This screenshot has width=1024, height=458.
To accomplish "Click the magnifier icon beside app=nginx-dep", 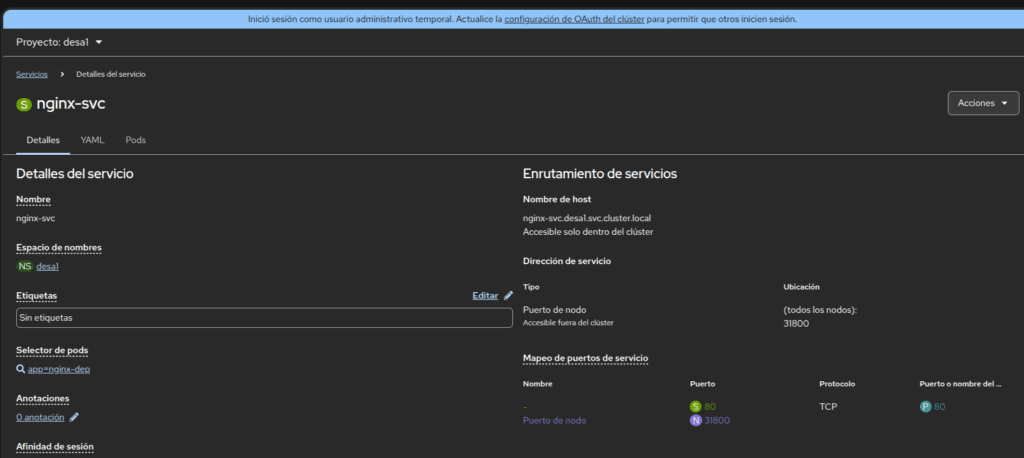I will coord(21,369).
